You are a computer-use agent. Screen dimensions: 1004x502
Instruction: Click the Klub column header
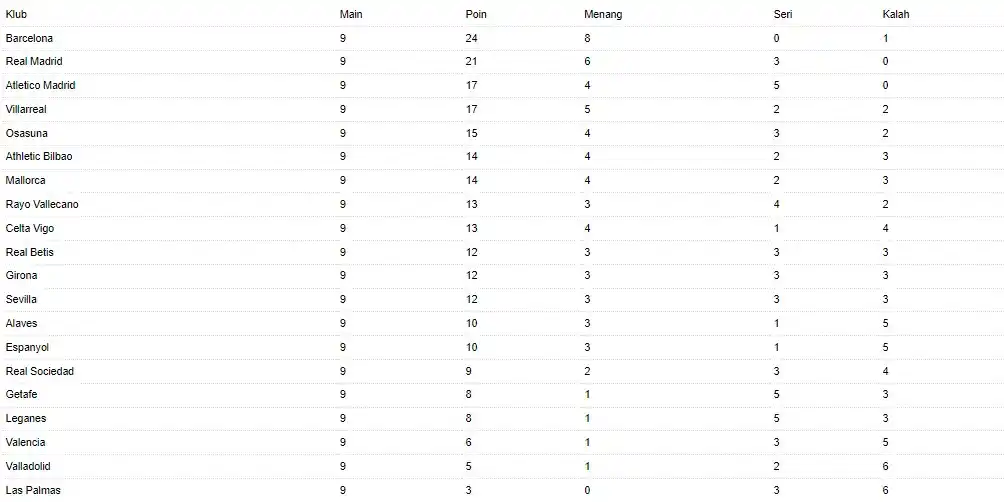pyautogui.click(x=16, y=15)
